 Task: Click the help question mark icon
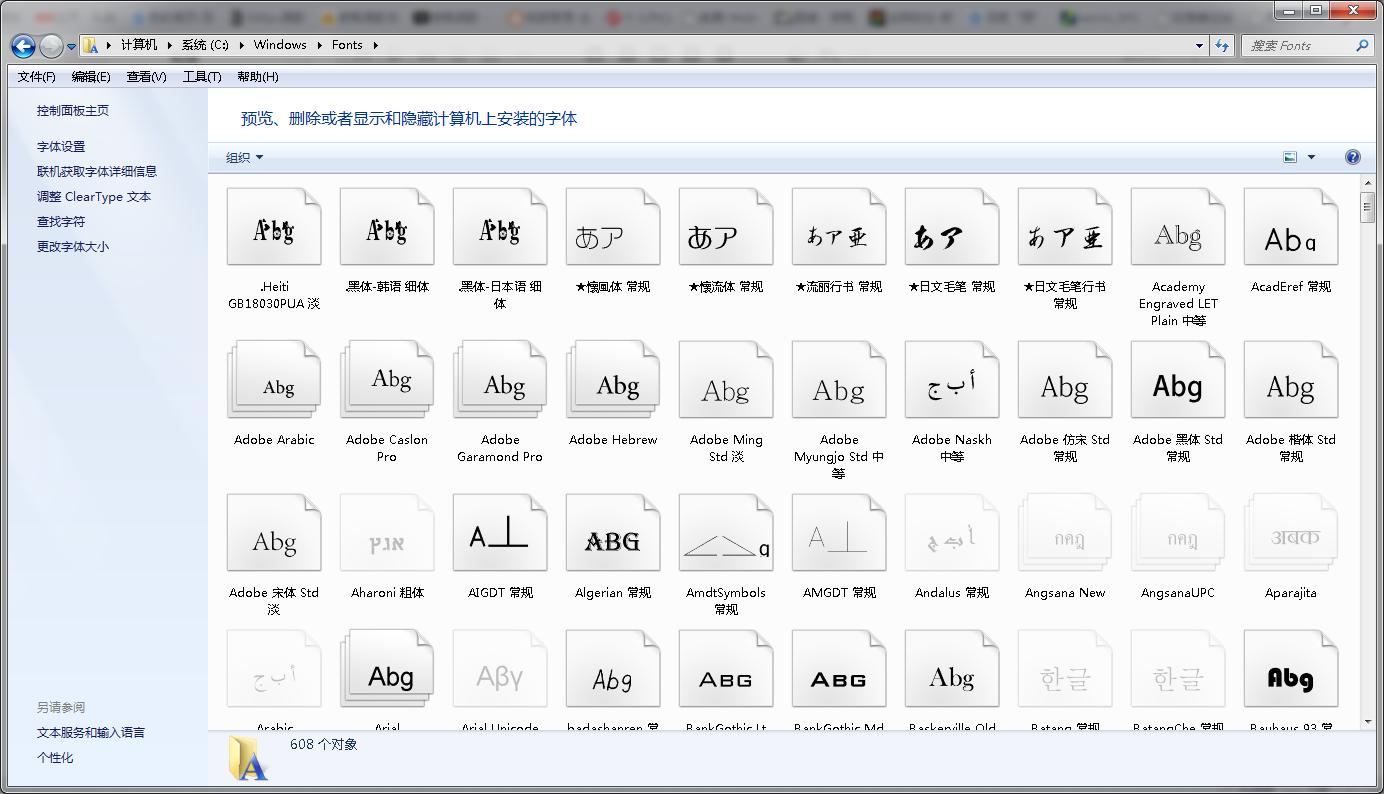coord(1352,157)
